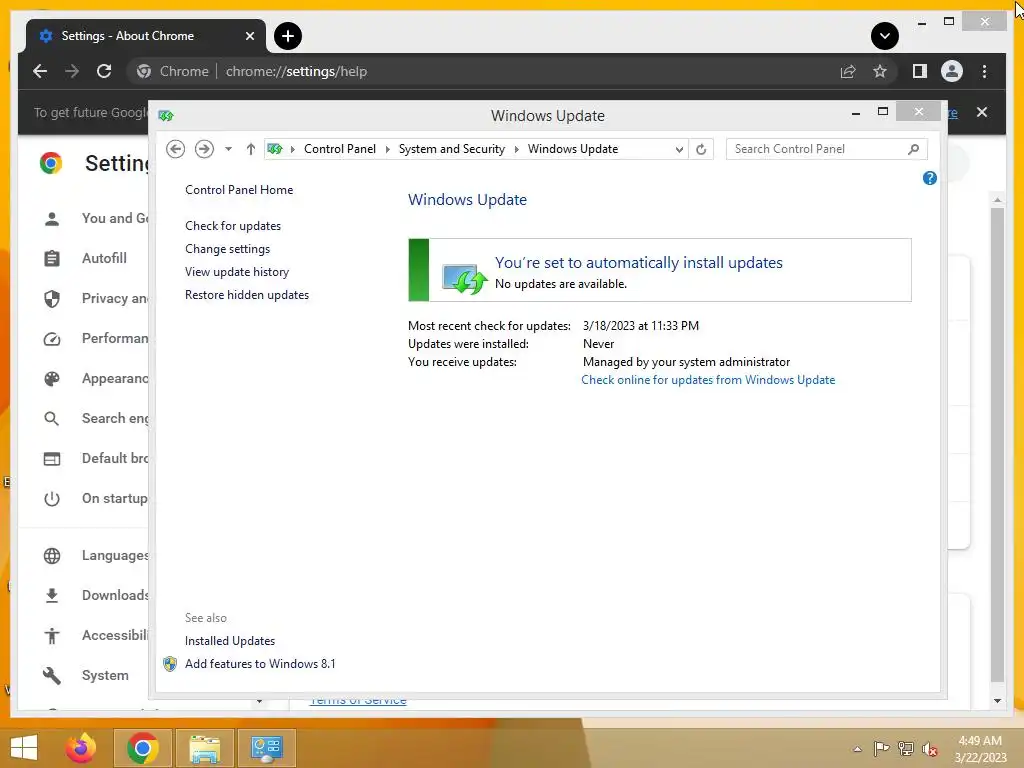Refresh the Windows Update page

(x=701, y=150)
